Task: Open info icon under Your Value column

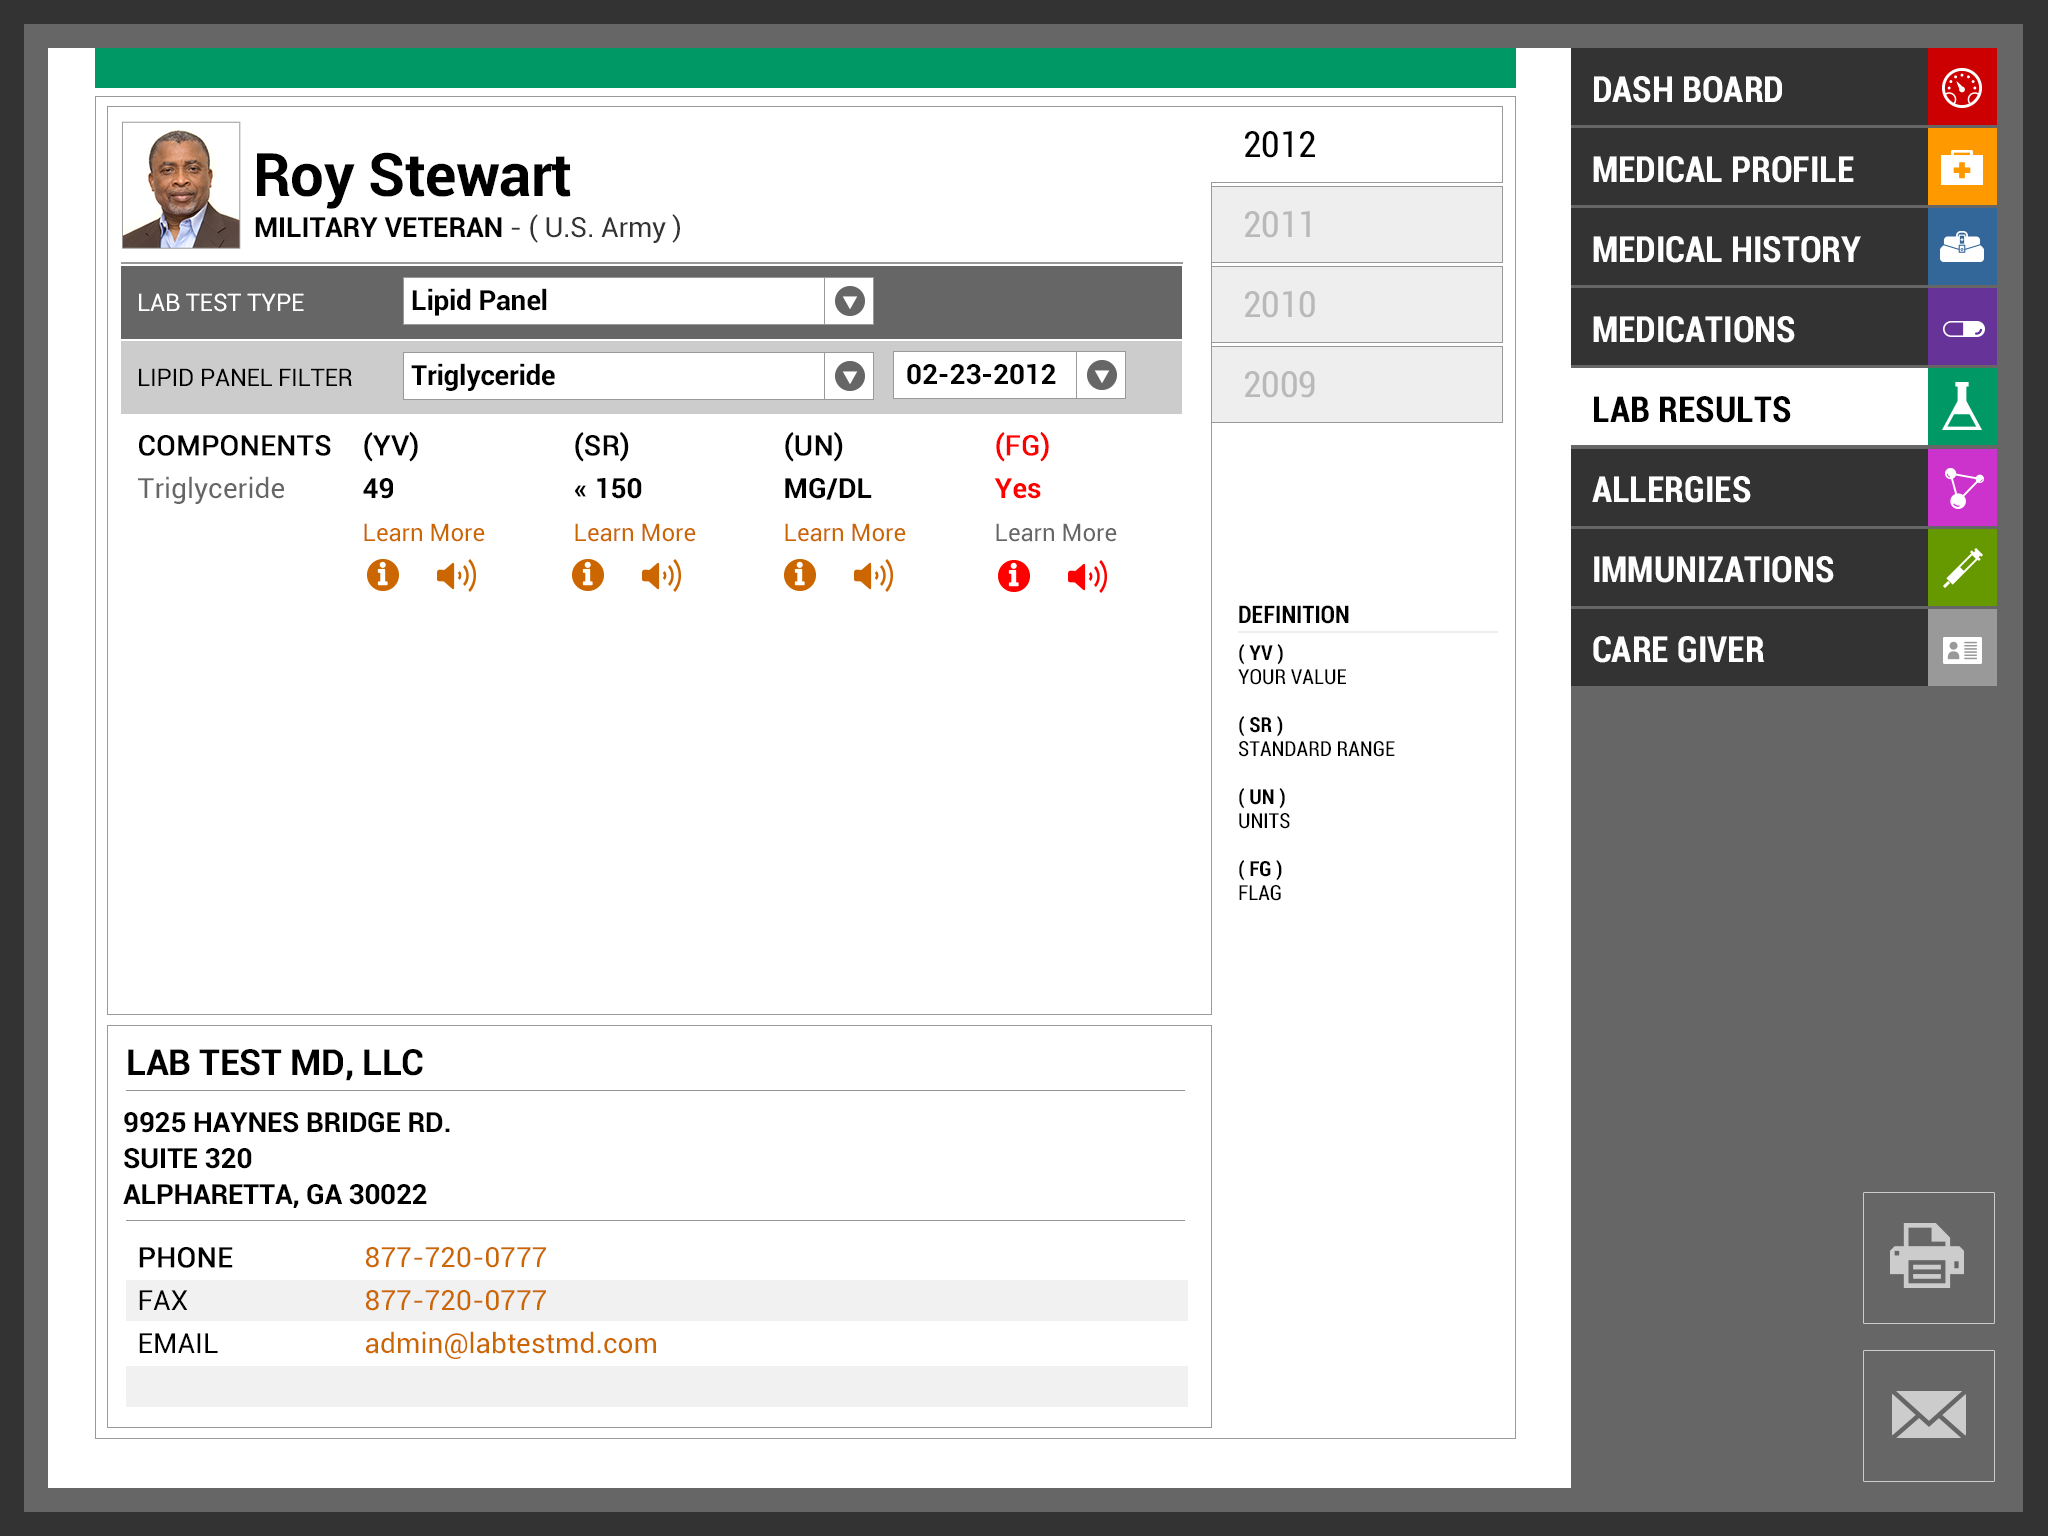Action: point(382,575)
